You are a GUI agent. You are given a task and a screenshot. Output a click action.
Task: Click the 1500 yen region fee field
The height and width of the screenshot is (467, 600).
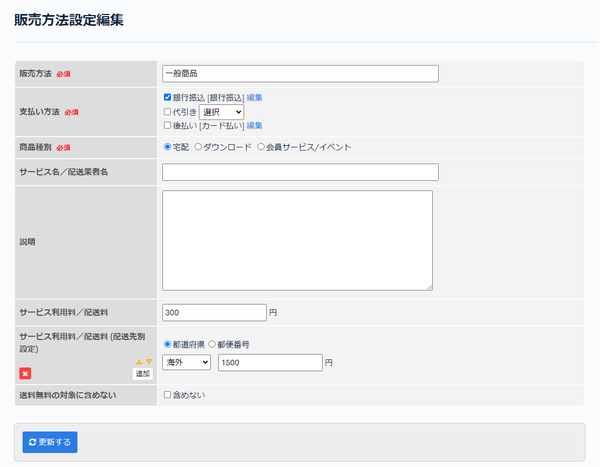(270, 362)
